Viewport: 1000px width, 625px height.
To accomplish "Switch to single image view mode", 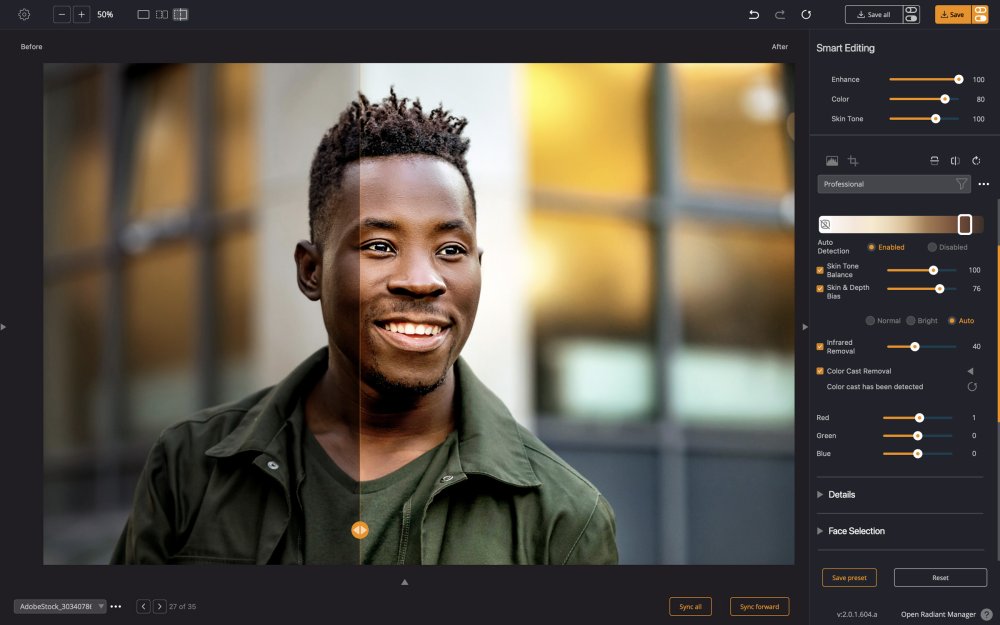I will pyautogui.click(x=143, y=15).
